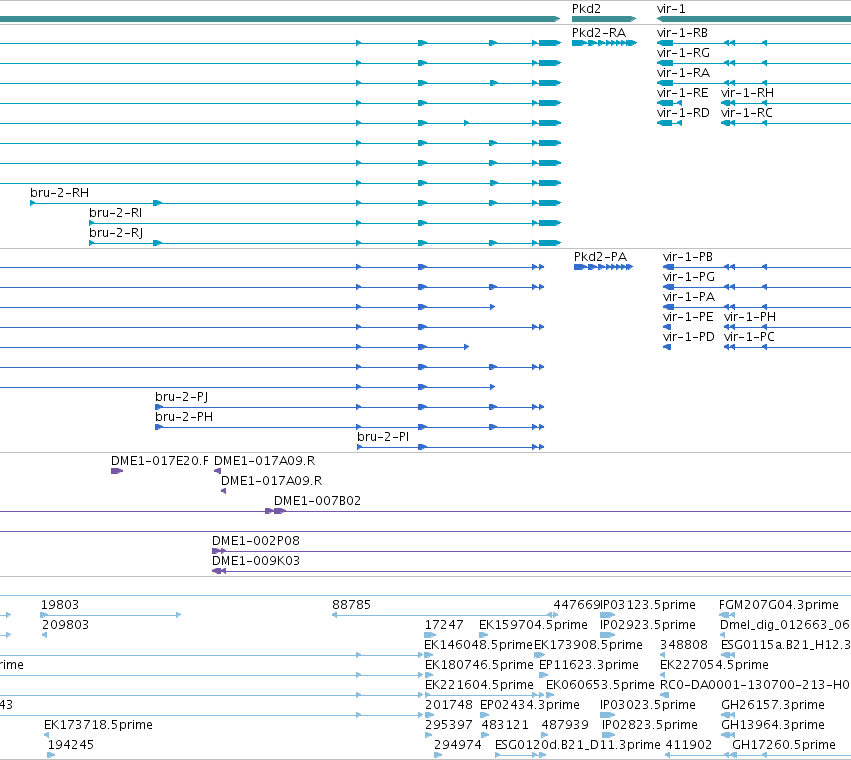This screenshot has height=760, width=851.
Task: Select the 447669 EST feature label
Action: point(576,605)
